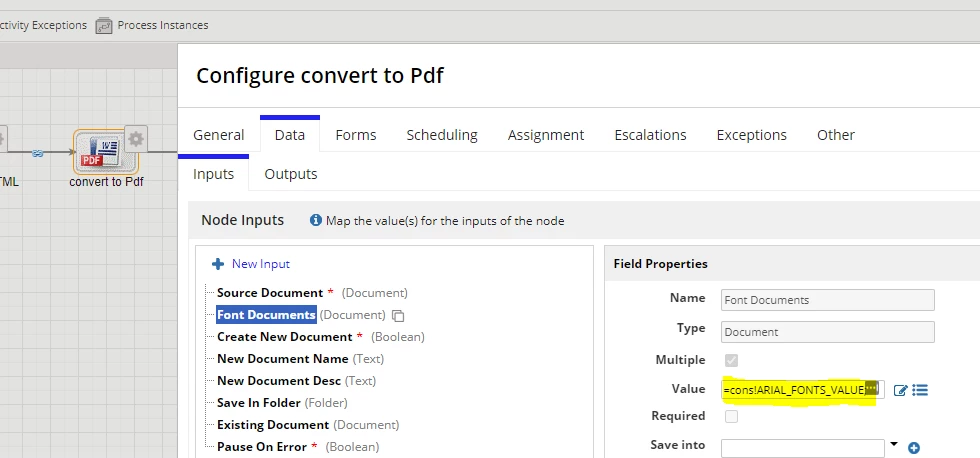Click the Activity Exceptions toolbar item

pyautogui.click(x=43, y=26)
